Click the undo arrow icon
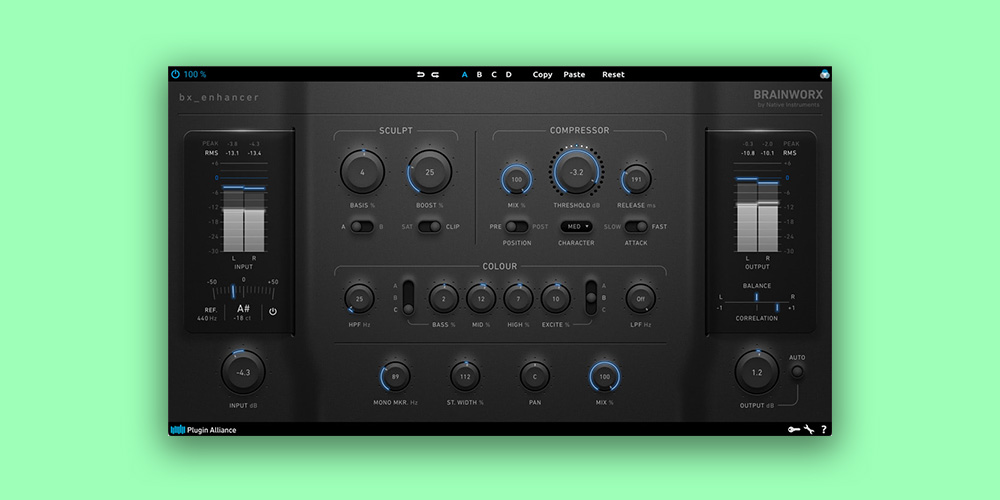This screenshot has width=1000, height=500. coord(420,74)
